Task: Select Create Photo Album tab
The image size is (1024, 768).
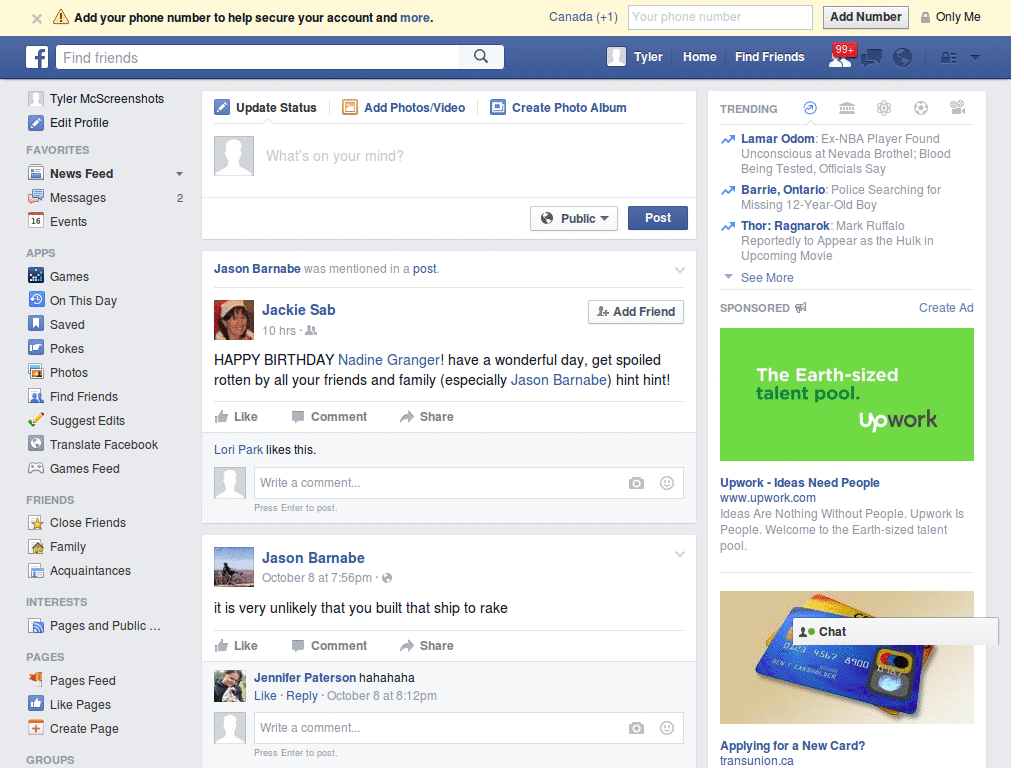Action: (x=558, y=108)
